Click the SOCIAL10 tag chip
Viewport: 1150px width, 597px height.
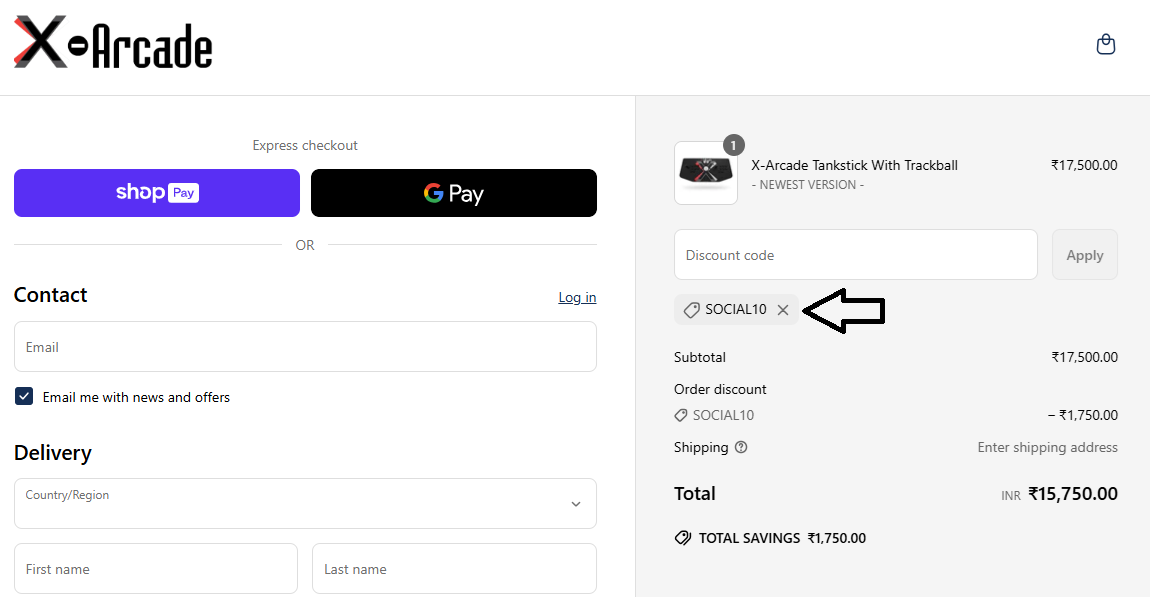tap(736, 310)
